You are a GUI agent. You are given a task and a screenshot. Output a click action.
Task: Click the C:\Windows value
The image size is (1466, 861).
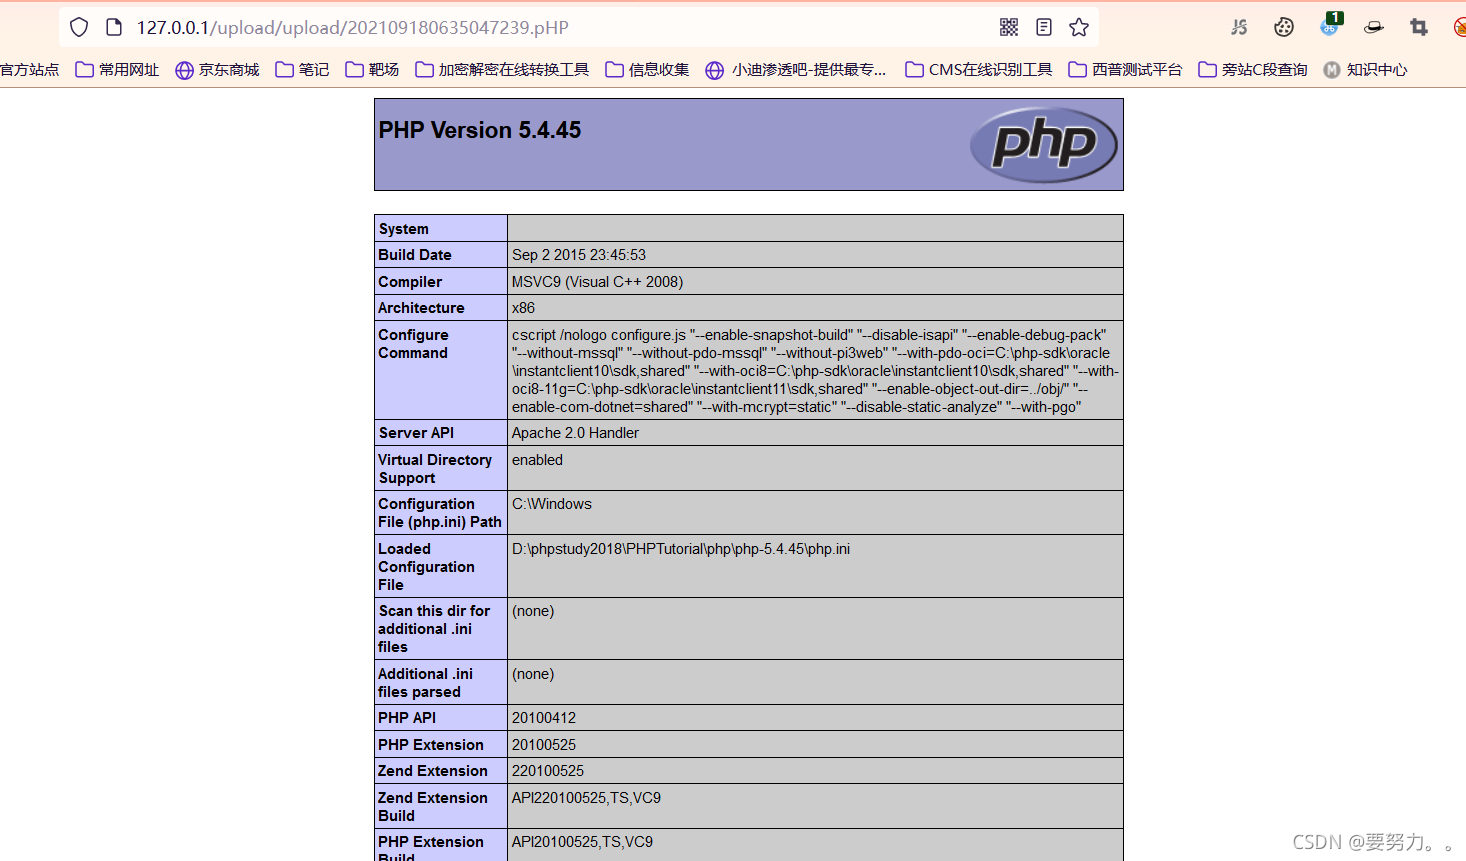pos(552,504)
